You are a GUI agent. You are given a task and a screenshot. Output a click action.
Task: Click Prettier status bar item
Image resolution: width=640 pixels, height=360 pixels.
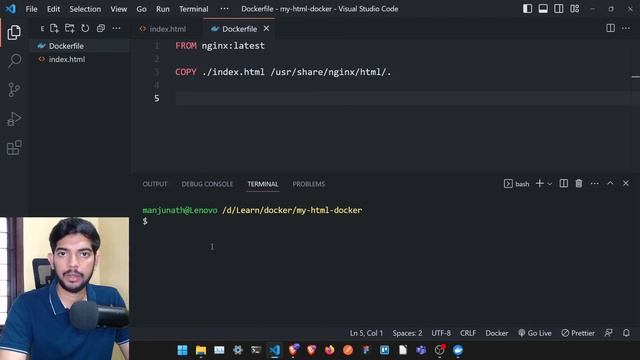pyautogui.click(x=578, y=333)
